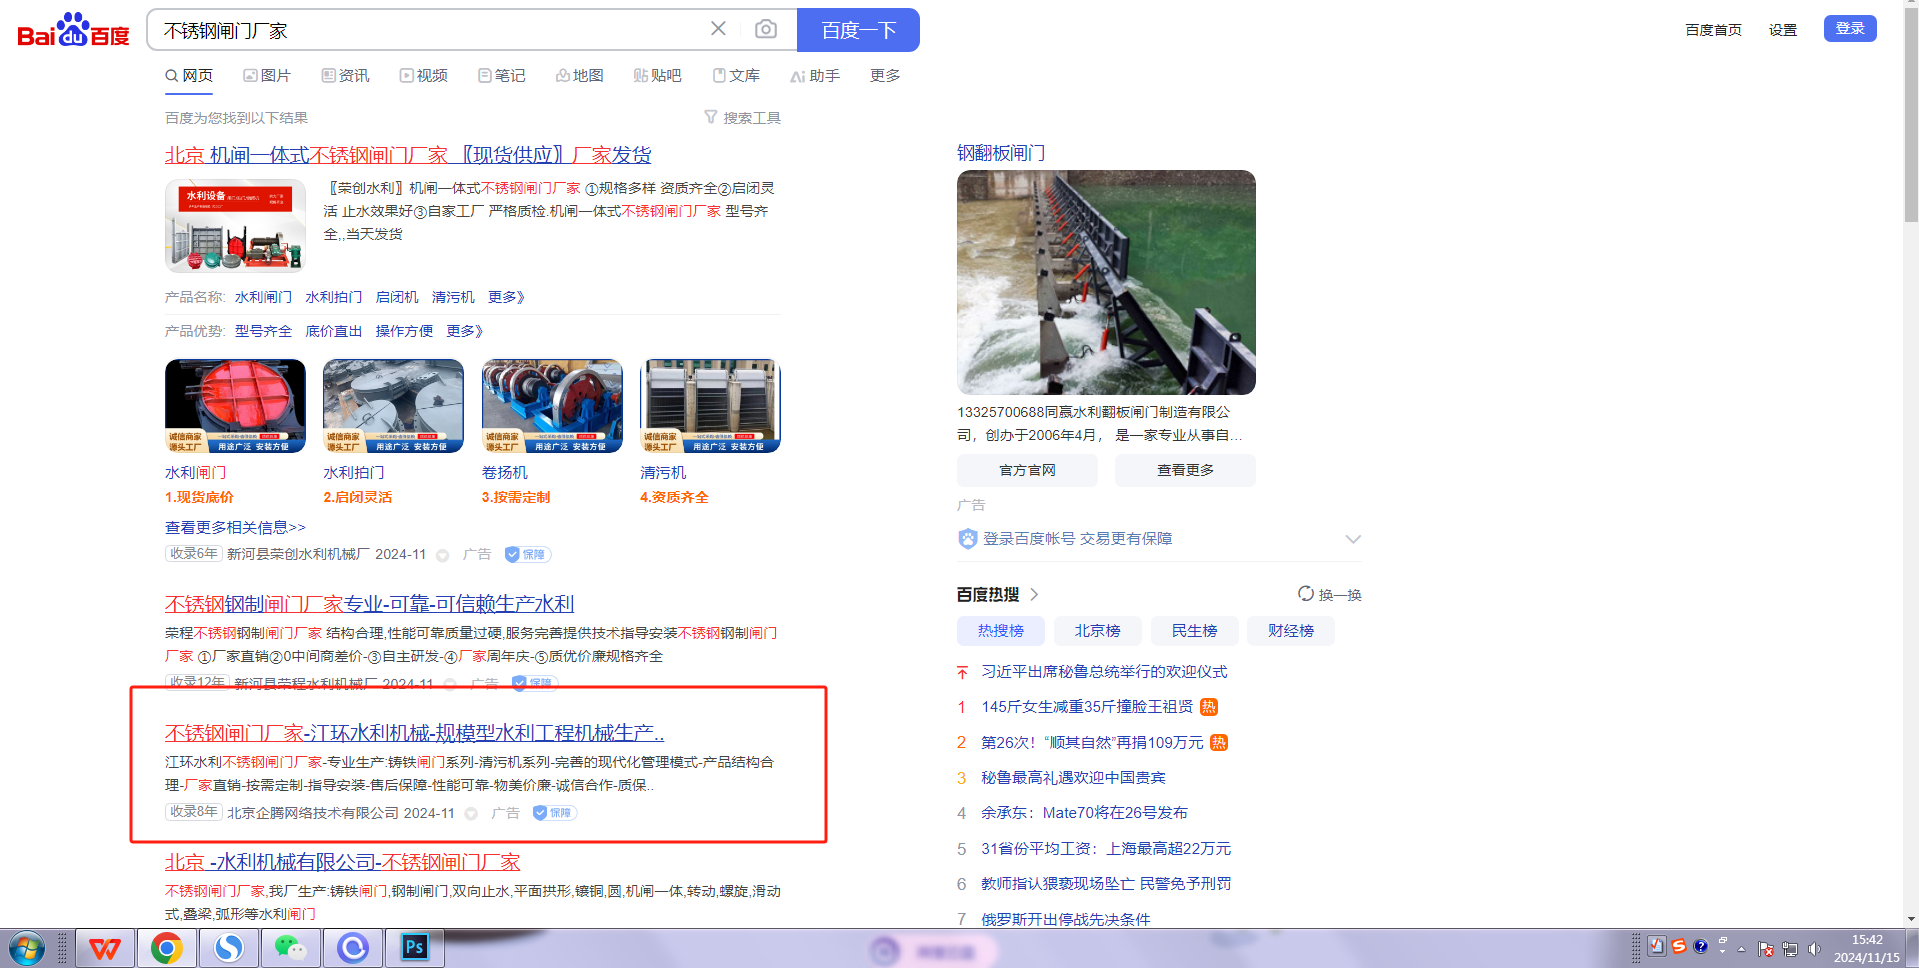Show hidden tray icons arrow

coord(1741,949)
